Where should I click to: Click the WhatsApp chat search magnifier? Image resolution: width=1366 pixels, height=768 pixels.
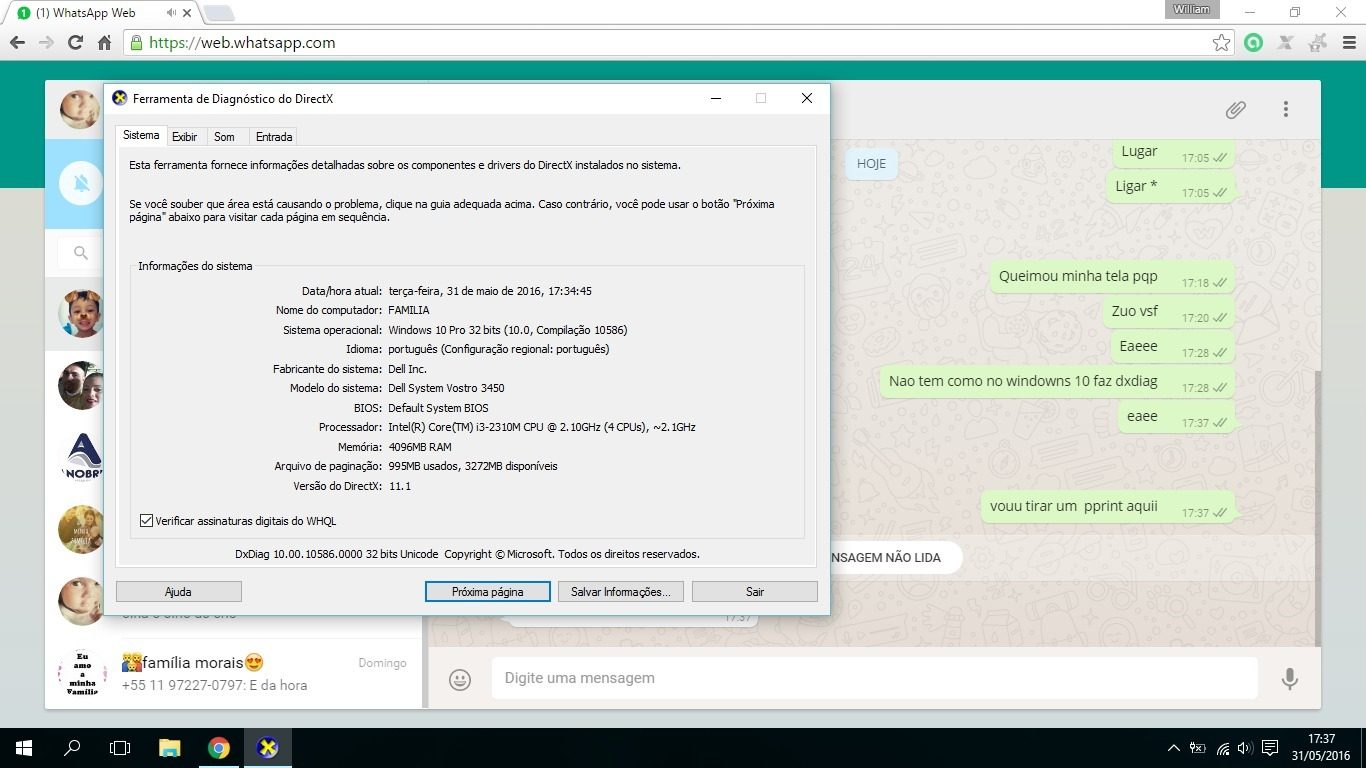point(81,253)
